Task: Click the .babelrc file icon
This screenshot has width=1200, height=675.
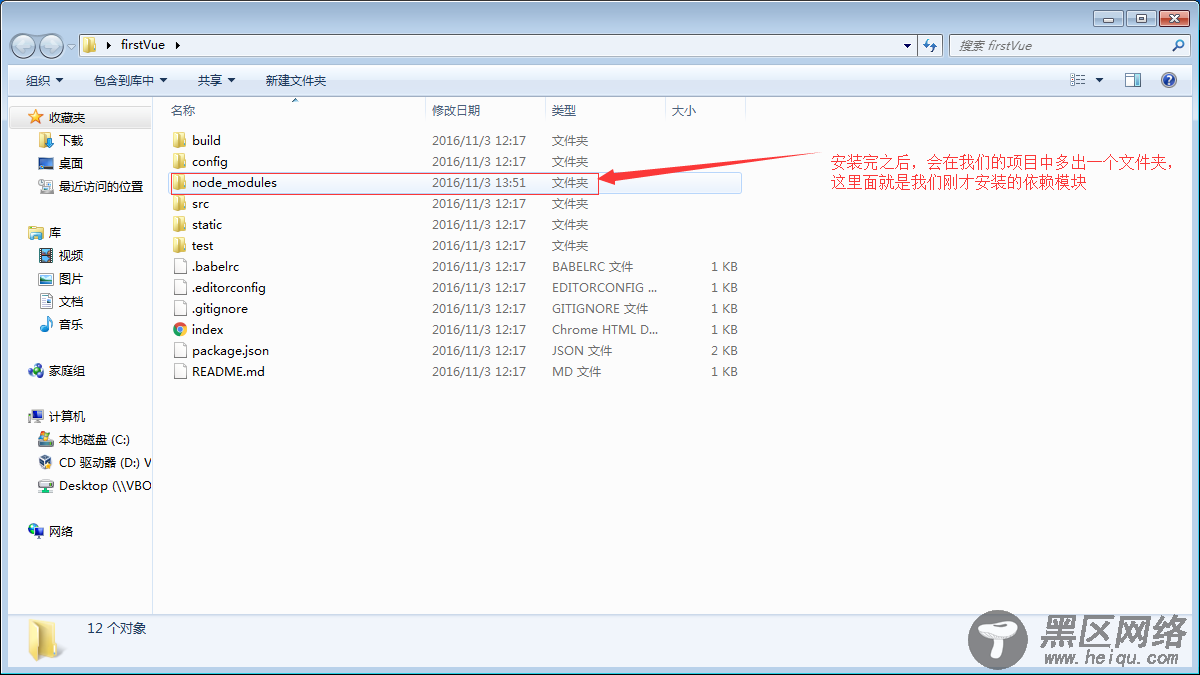Action: point(180,266)
